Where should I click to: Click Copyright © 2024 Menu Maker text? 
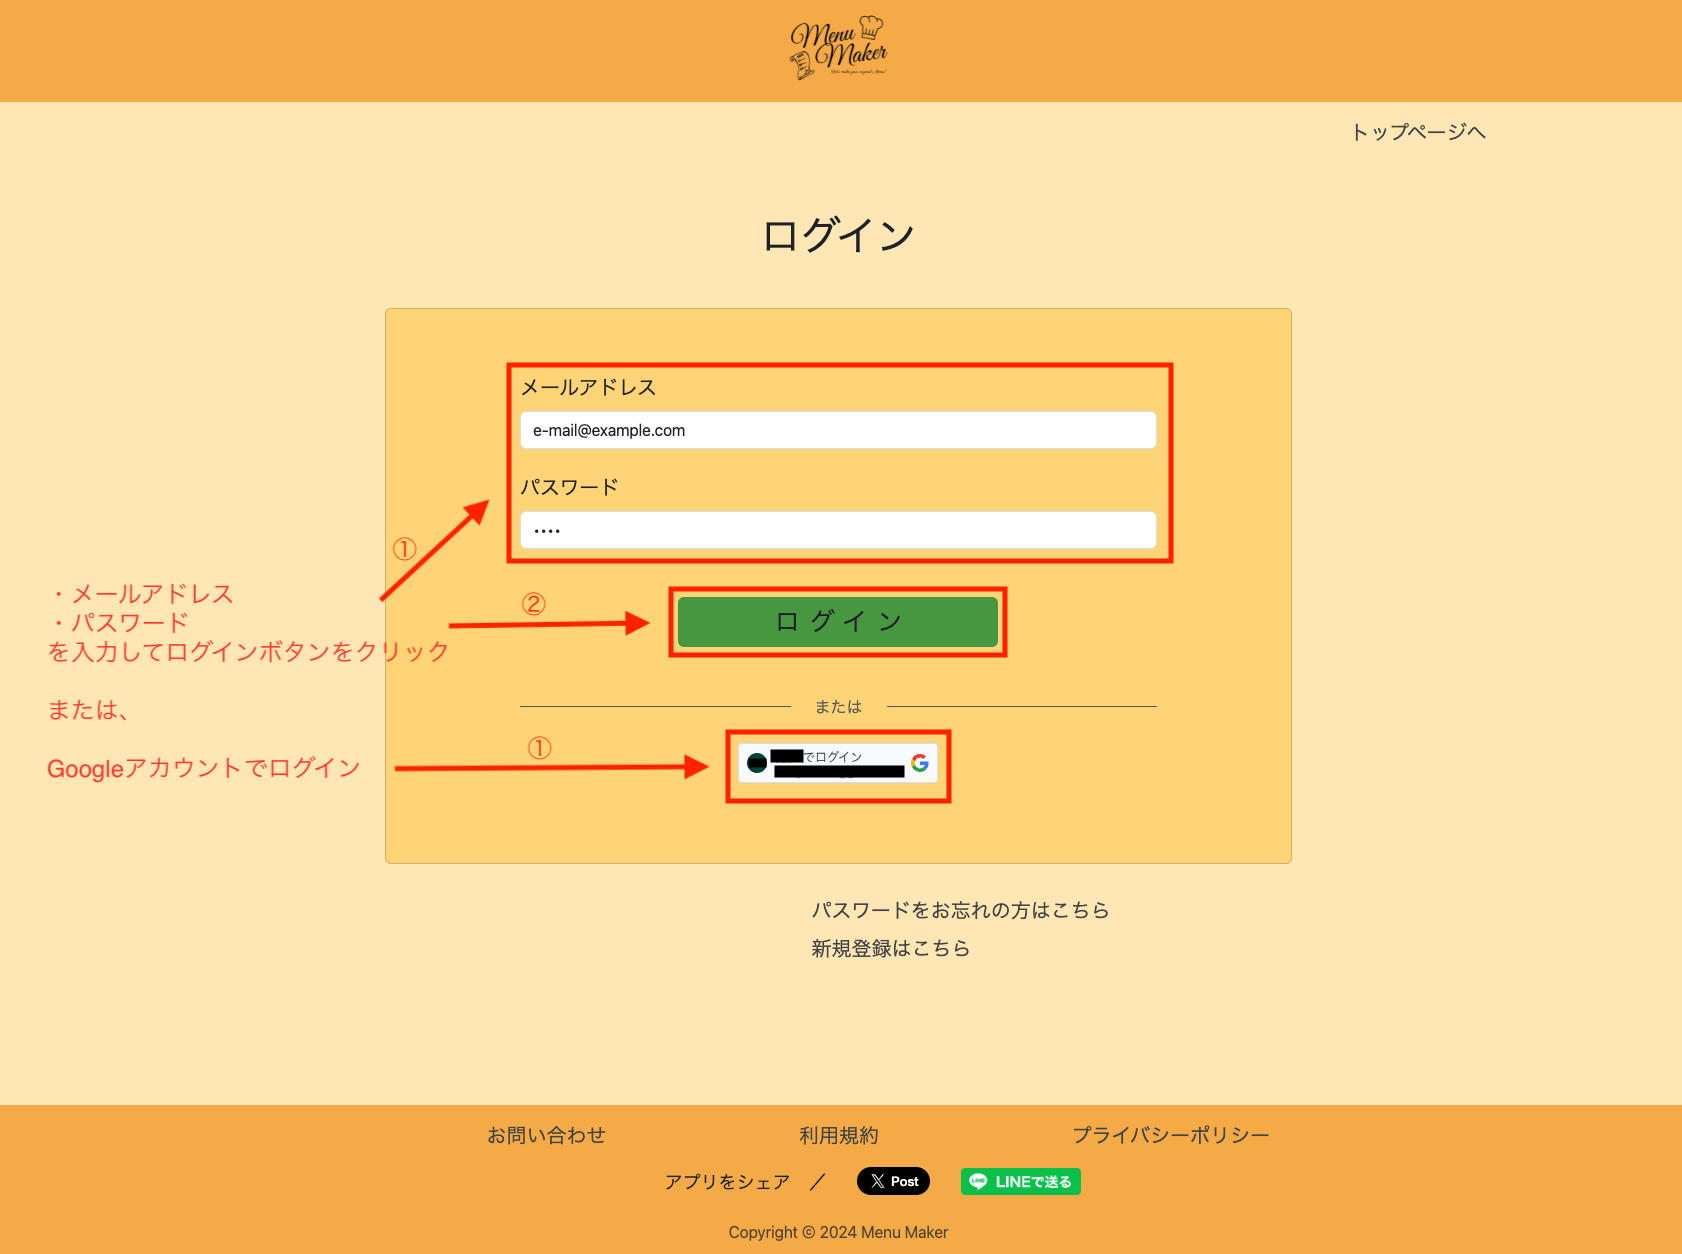[838, 1232]
